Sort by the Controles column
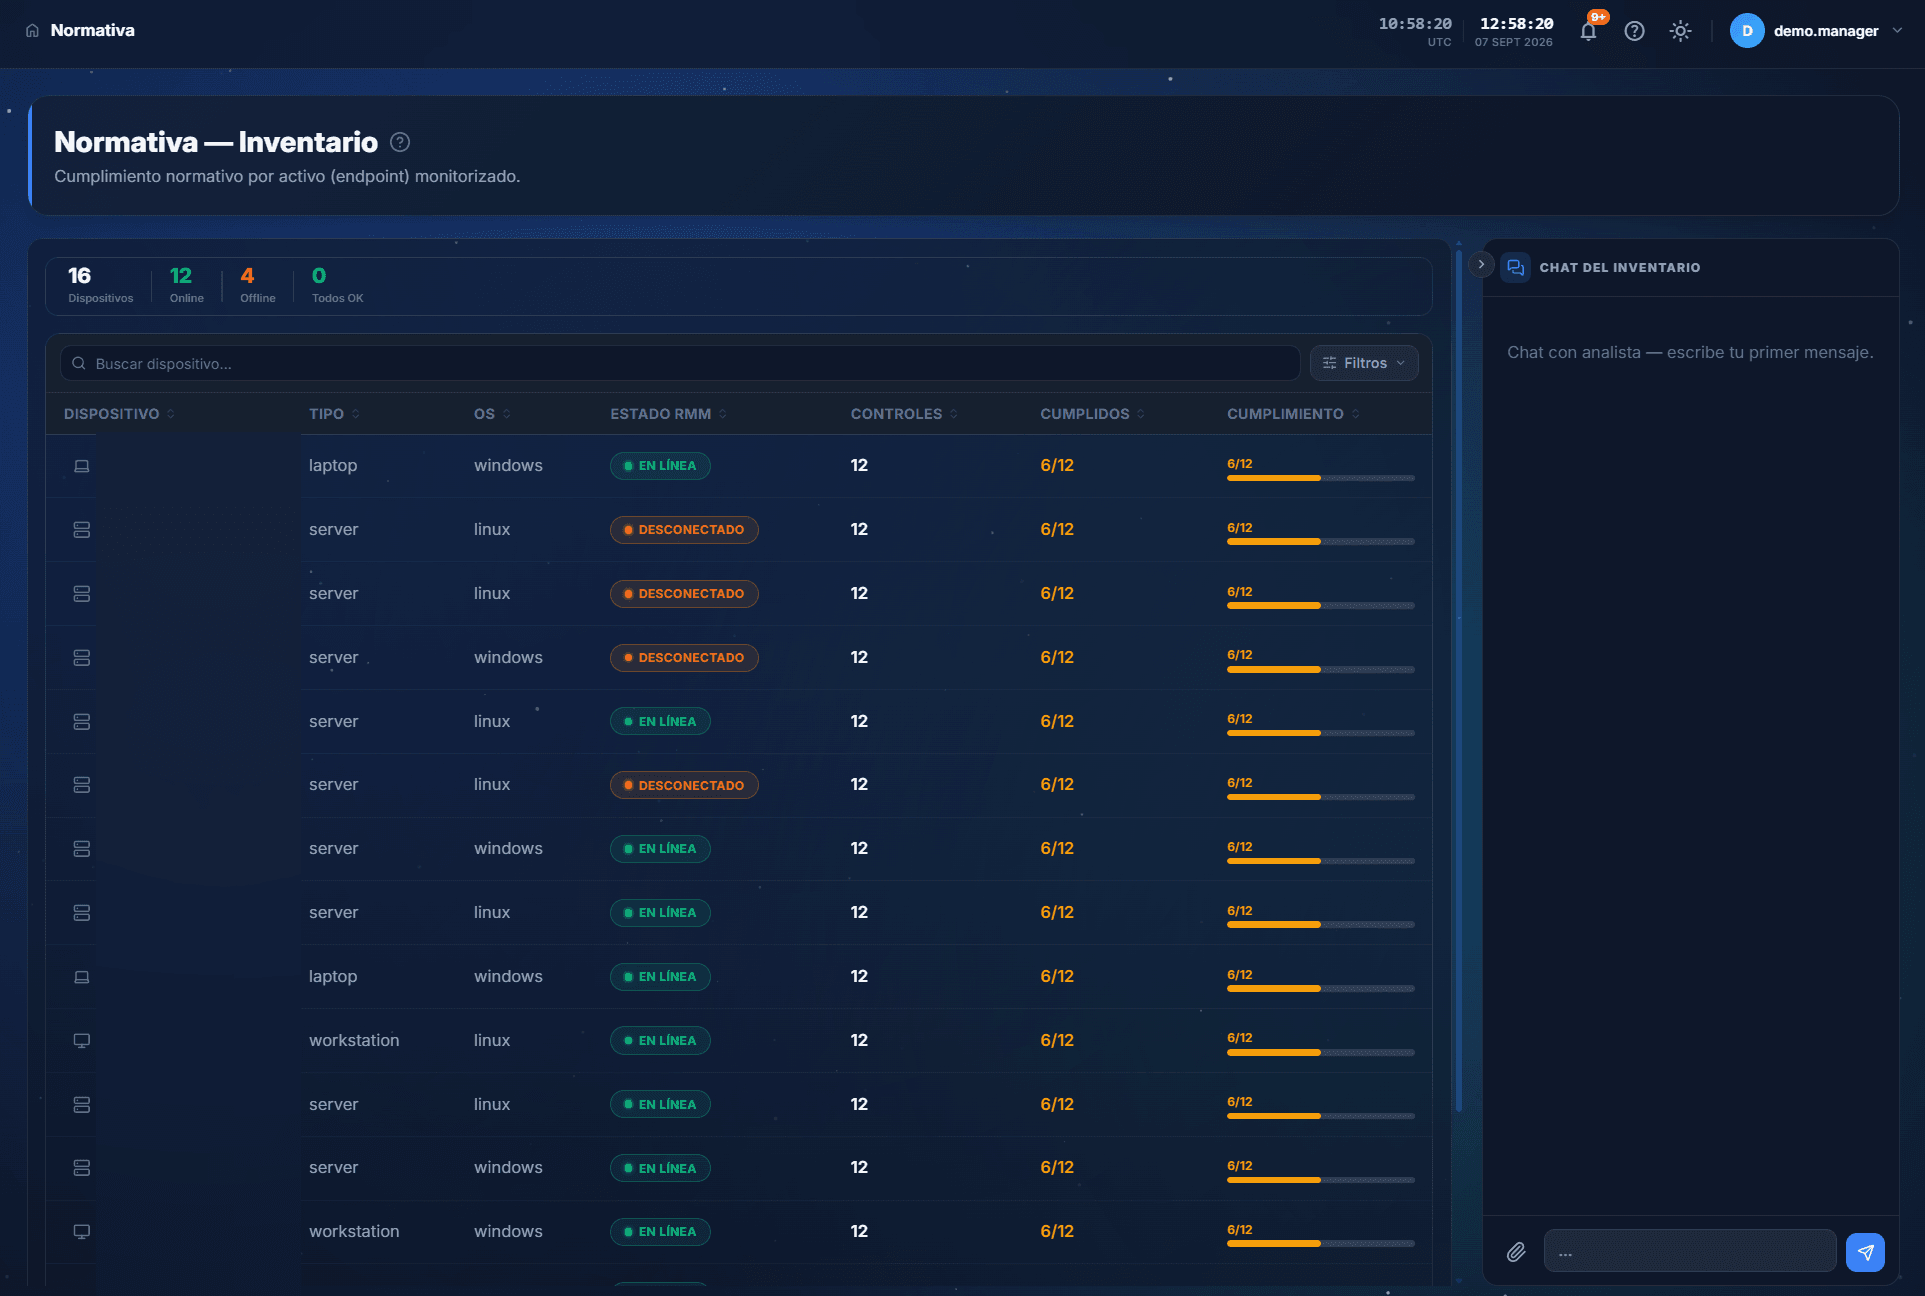The image size is (1925, 1296). tap(904, 414)
